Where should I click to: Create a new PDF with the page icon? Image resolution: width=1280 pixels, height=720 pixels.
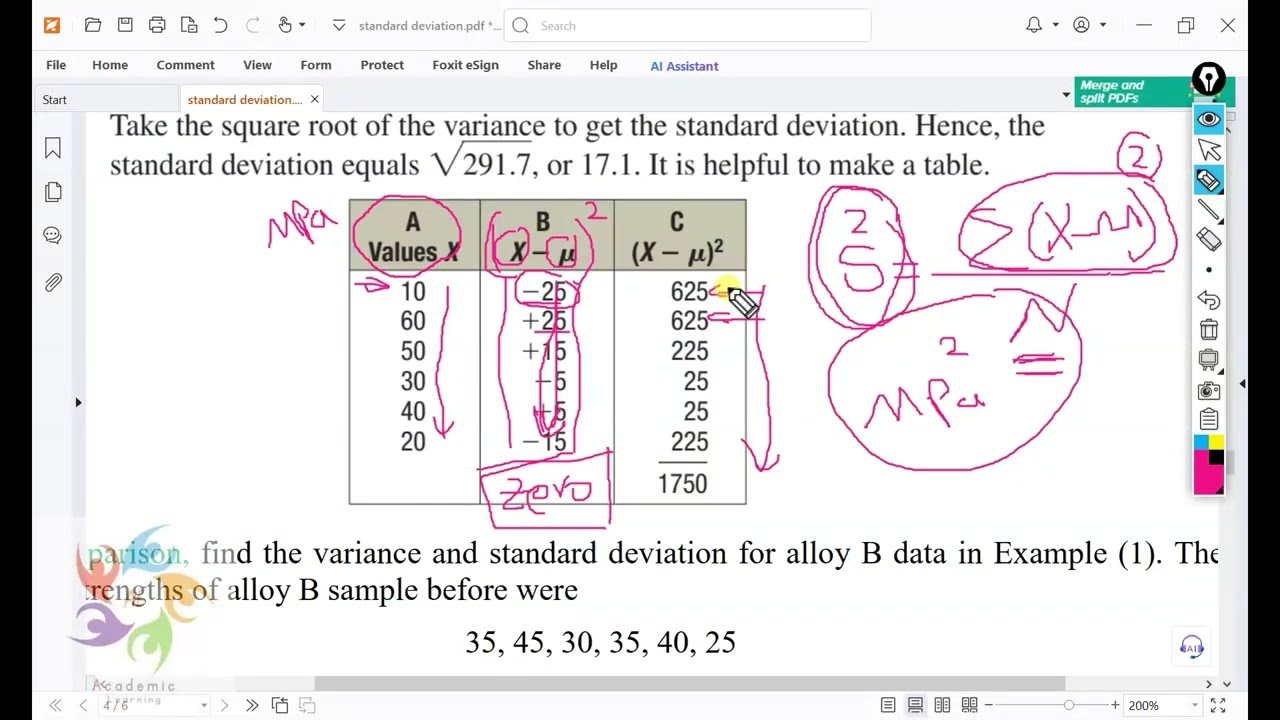tap(189, 25)
